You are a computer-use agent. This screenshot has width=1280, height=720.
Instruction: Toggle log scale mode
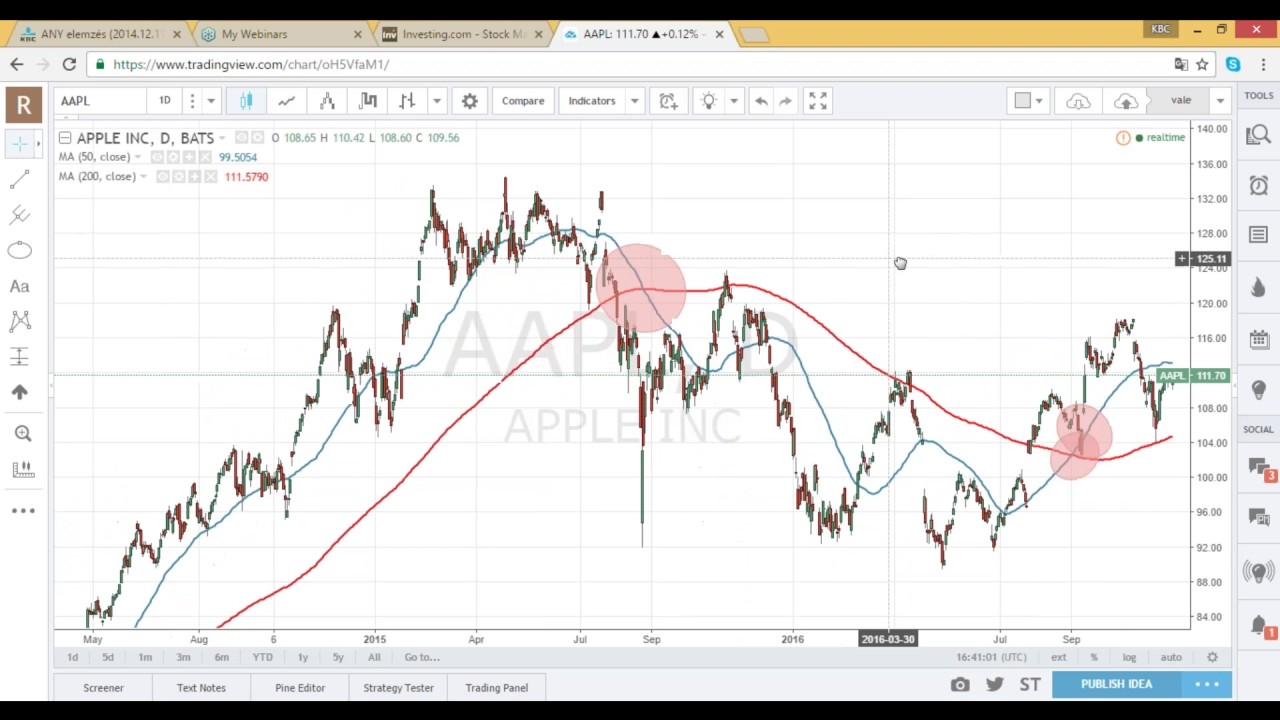pyautogui.click(x=1129, y=657)
